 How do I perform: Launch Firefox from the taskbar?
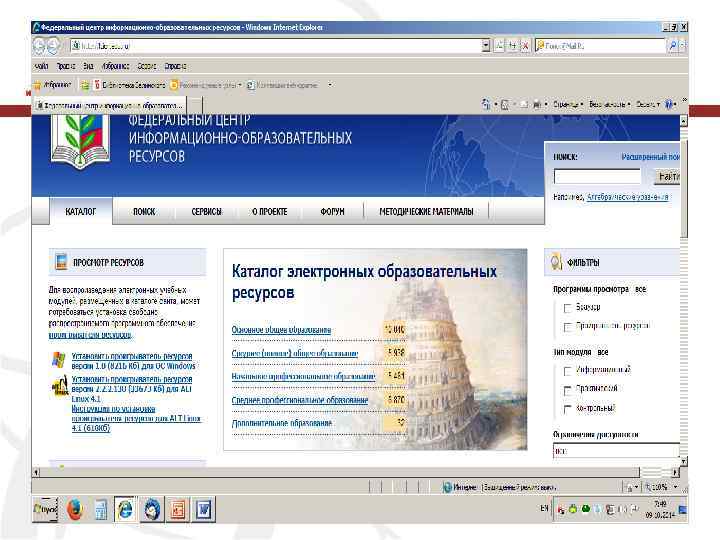click(x=75, y=510)
